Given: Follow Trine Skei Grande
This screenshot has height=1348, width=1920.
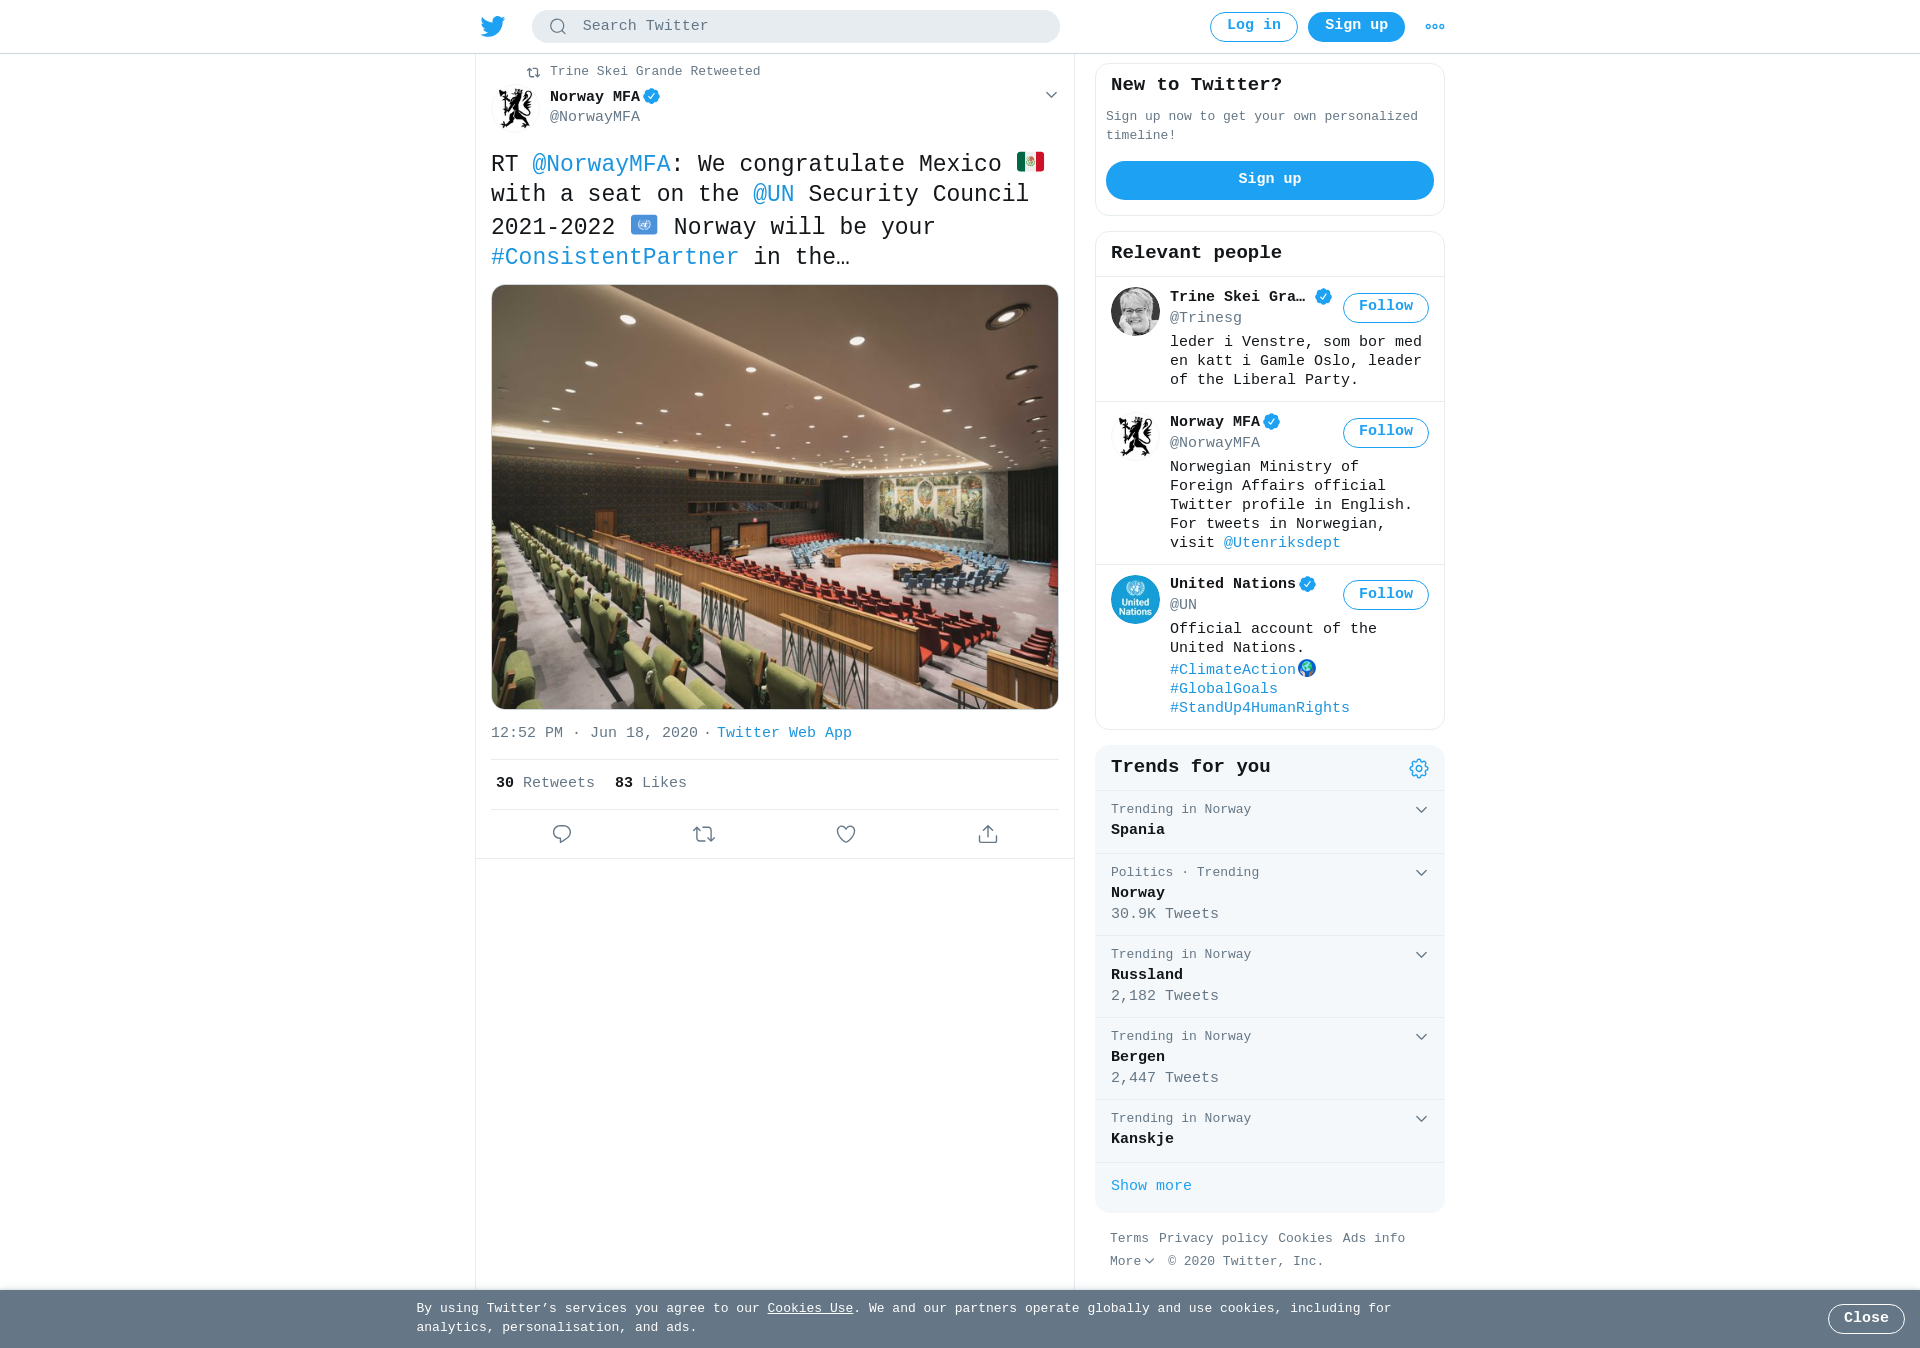Looking at the screenshot, I should [x=1385, y=307].
